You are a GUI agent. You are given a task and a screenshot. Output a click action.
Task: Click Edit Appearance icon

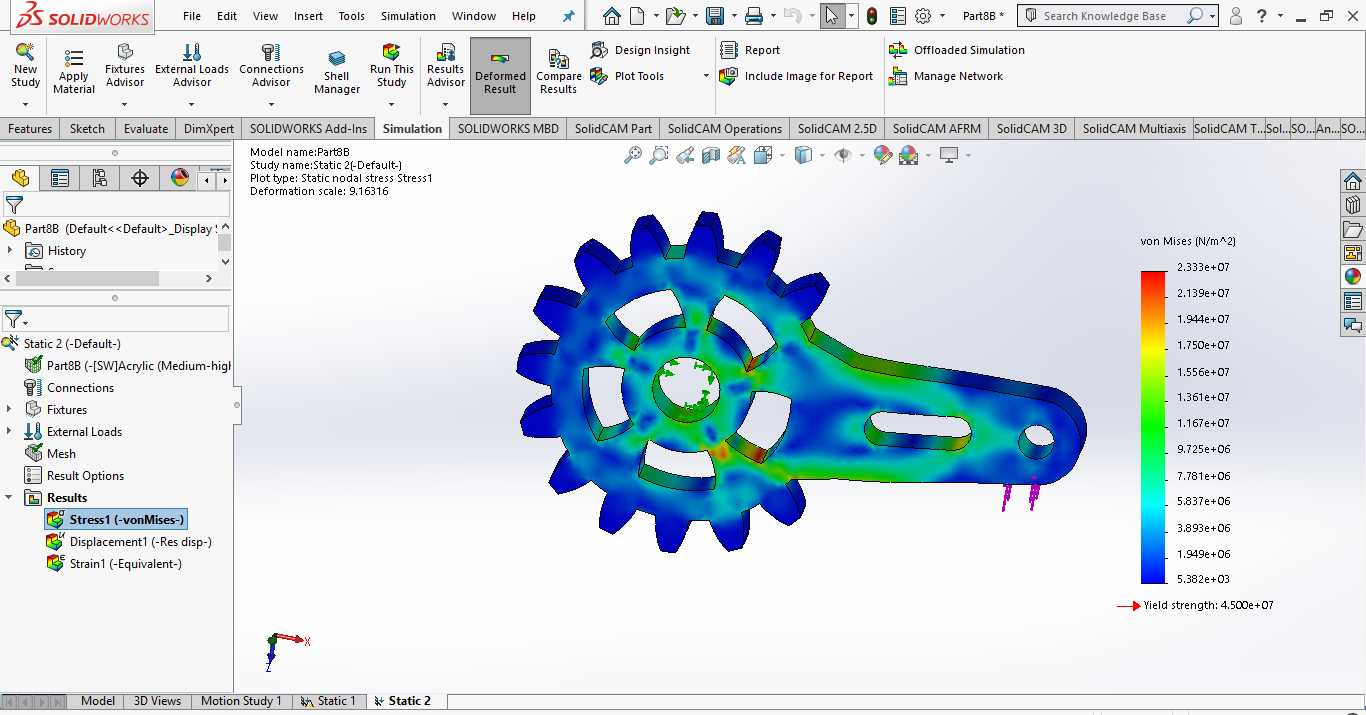tap(882, 155)
